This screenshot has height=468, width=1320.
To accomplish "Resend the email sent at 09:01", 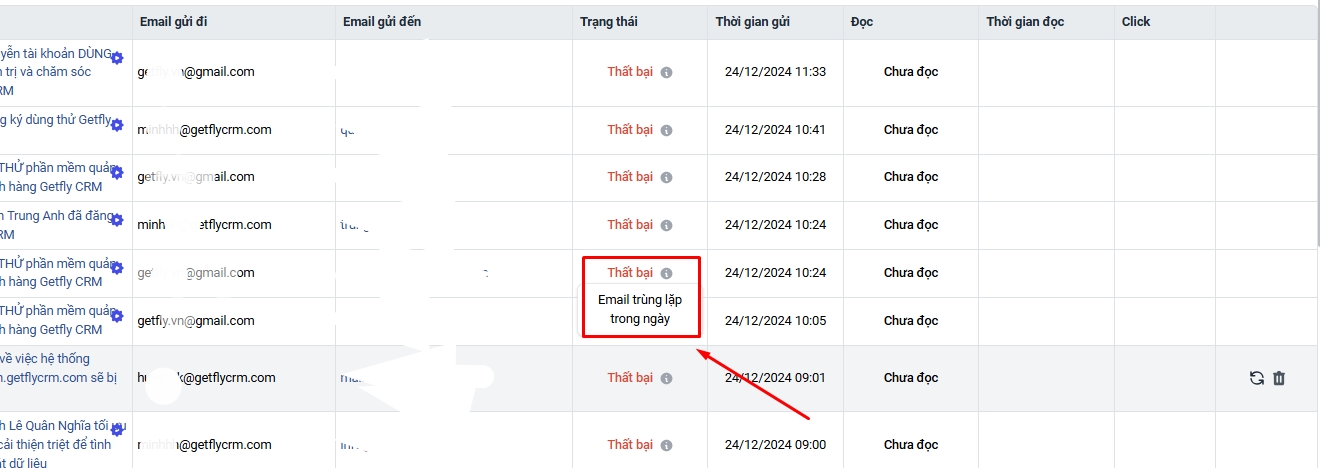I will point(1257,378).
